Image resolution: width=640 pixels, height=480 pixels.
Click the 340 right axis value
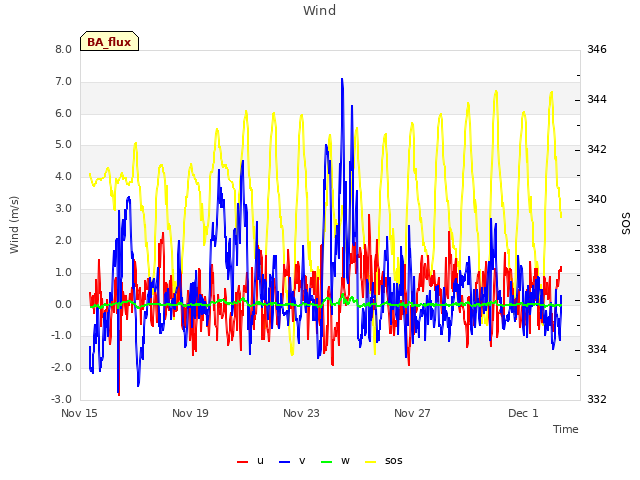point(597,199)
